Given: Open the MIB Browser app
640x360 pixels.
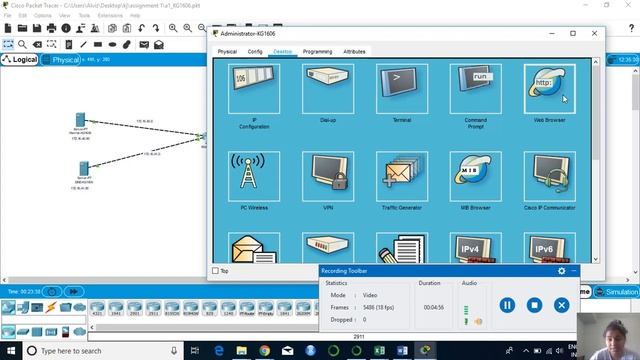Looking at the screenshot, I should [476, 176].
